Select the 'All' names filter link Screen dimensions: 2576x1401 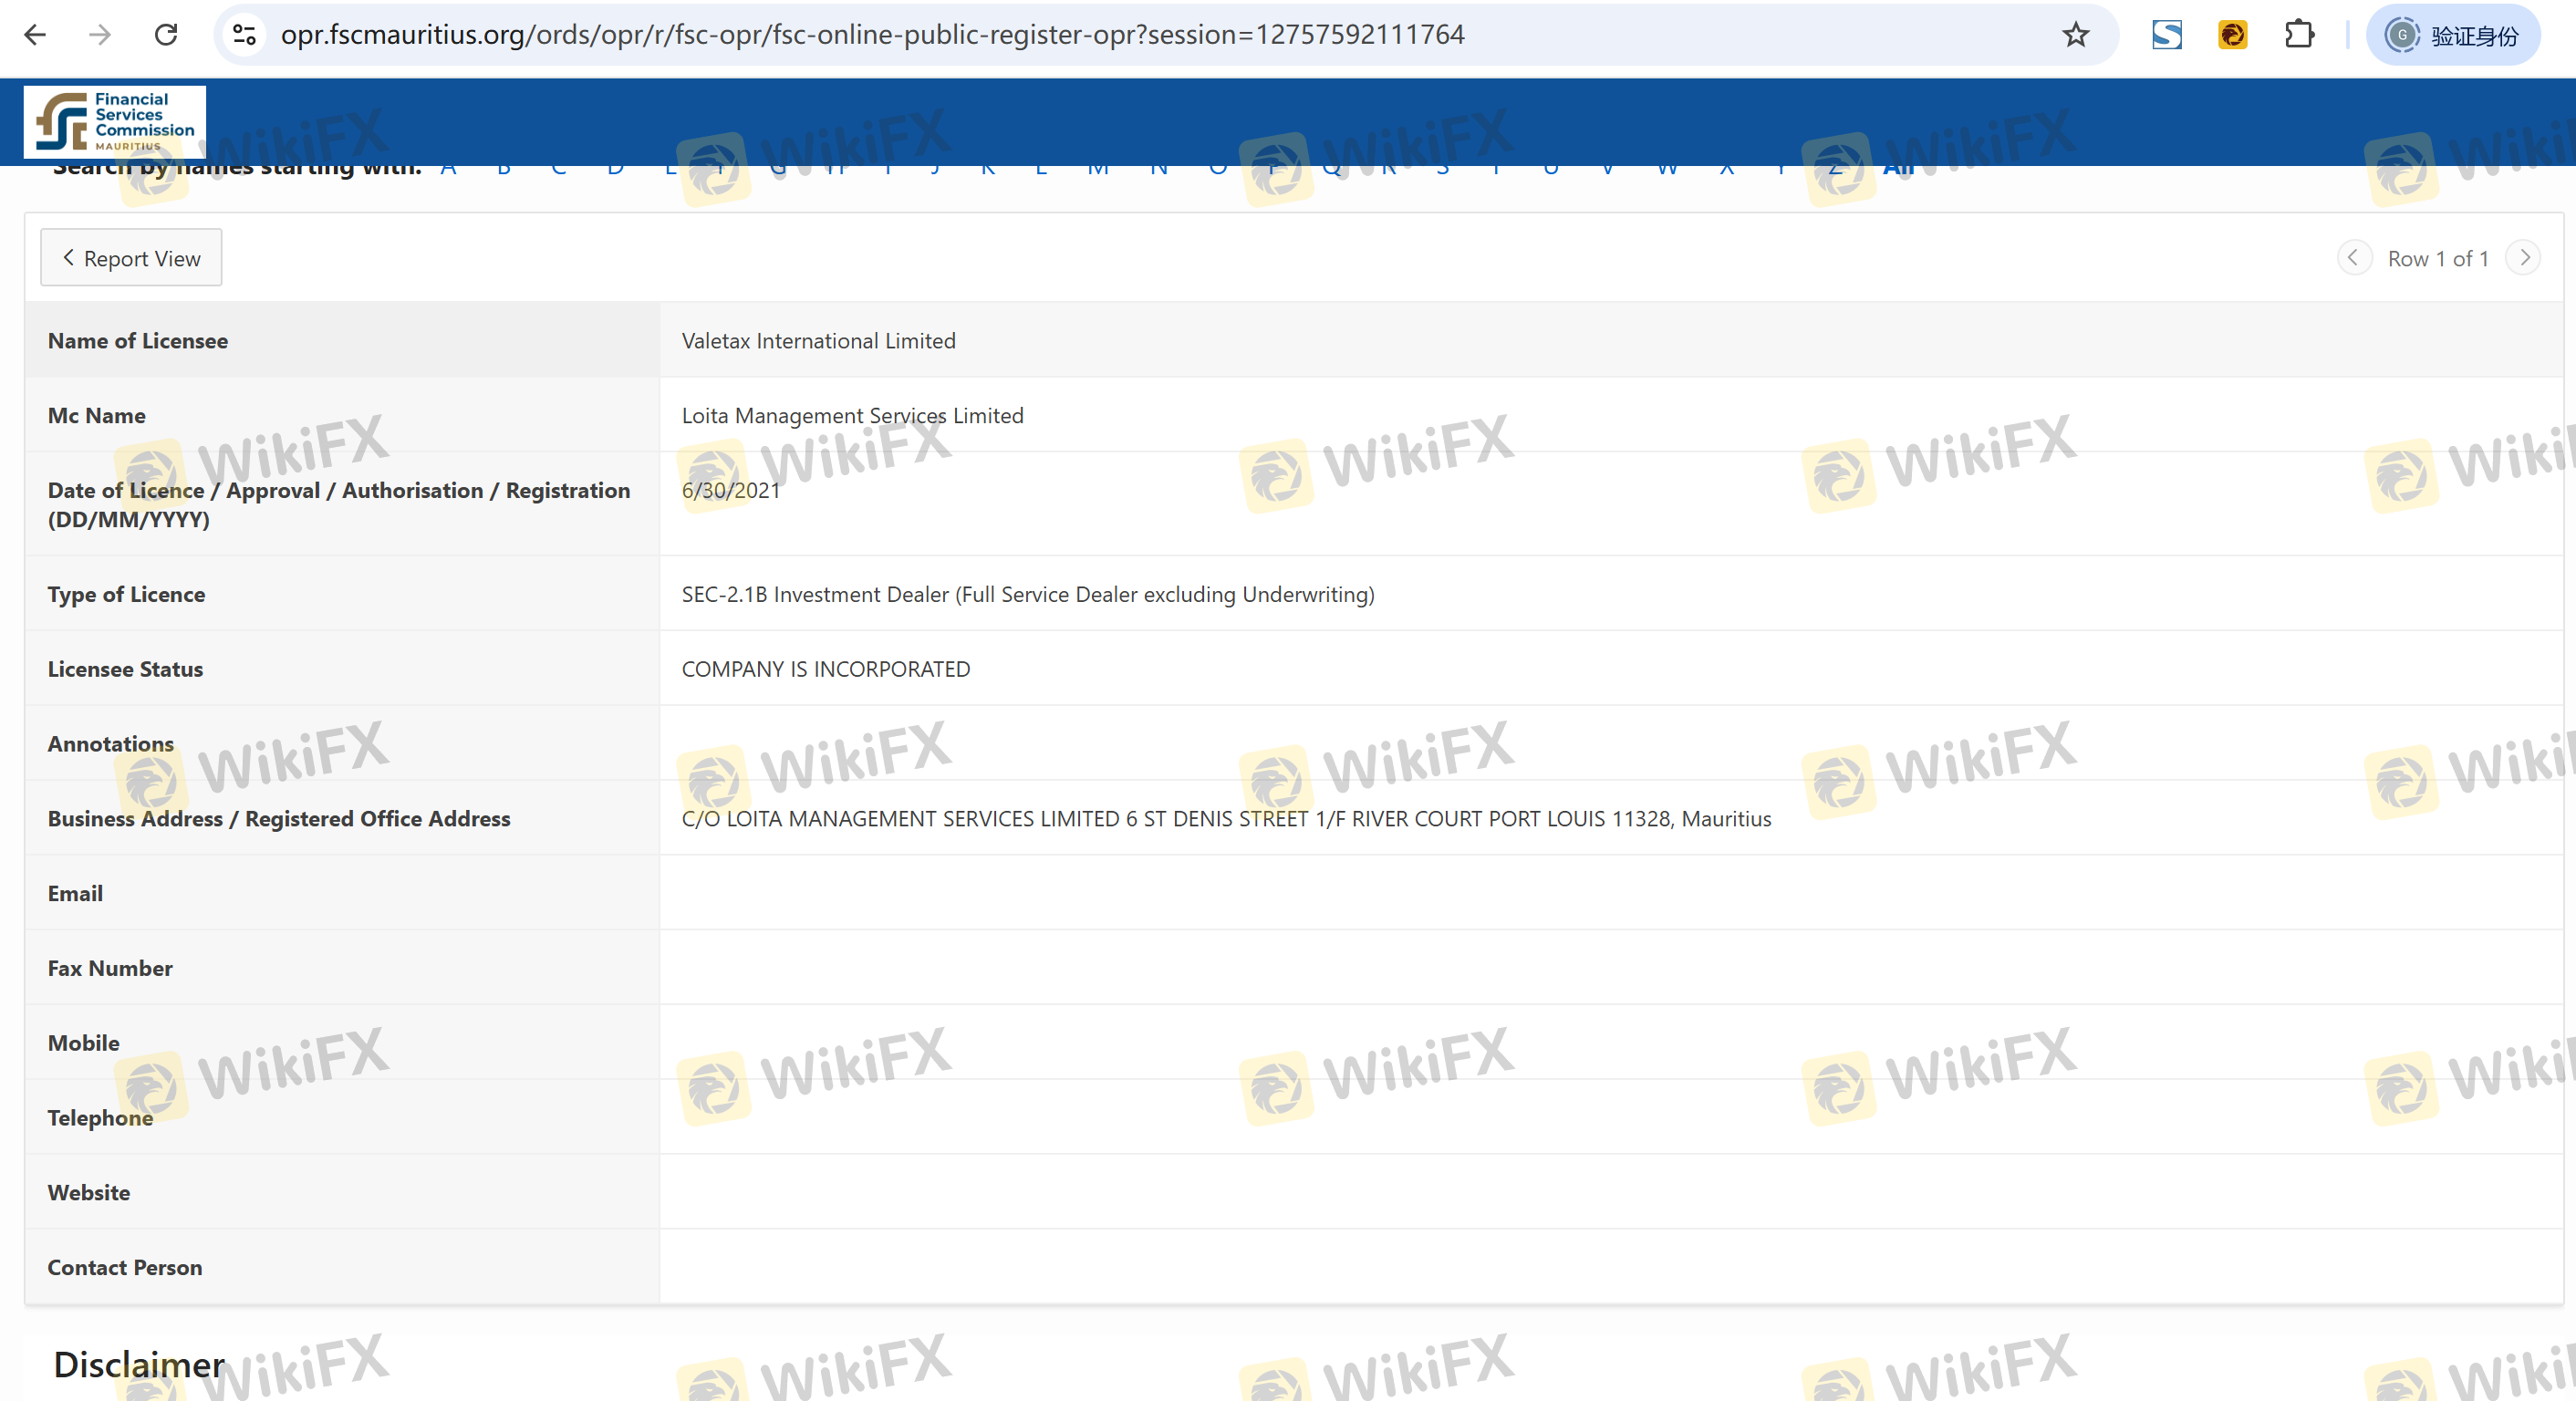[1897, 171]
